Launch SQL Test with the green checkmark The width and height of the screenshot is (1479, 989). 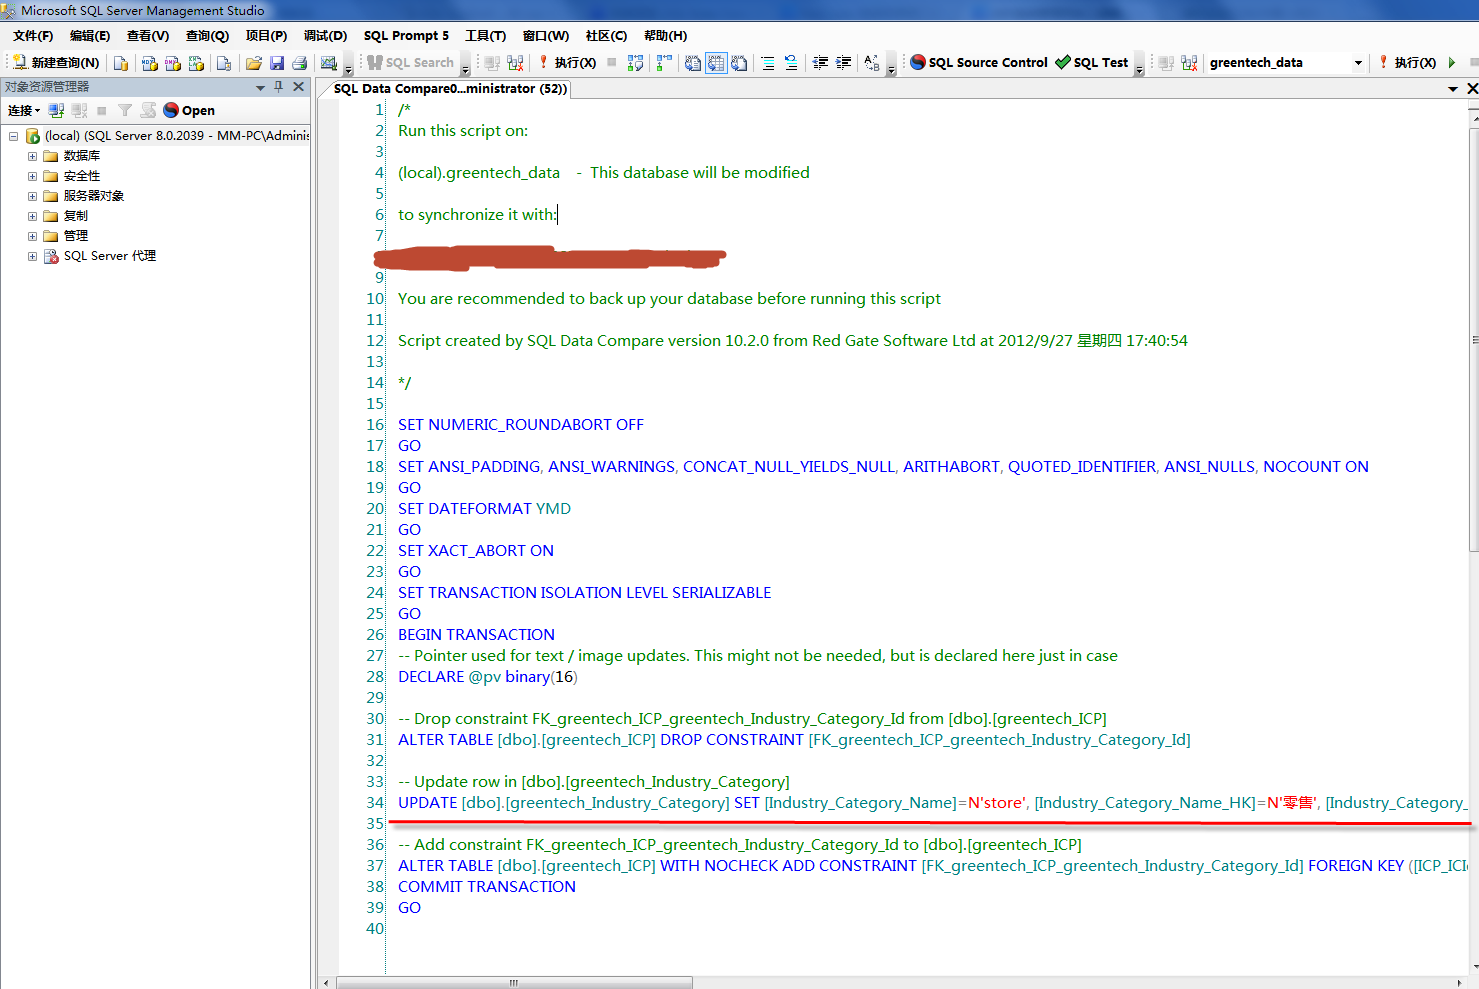[x=1091, y=63]
